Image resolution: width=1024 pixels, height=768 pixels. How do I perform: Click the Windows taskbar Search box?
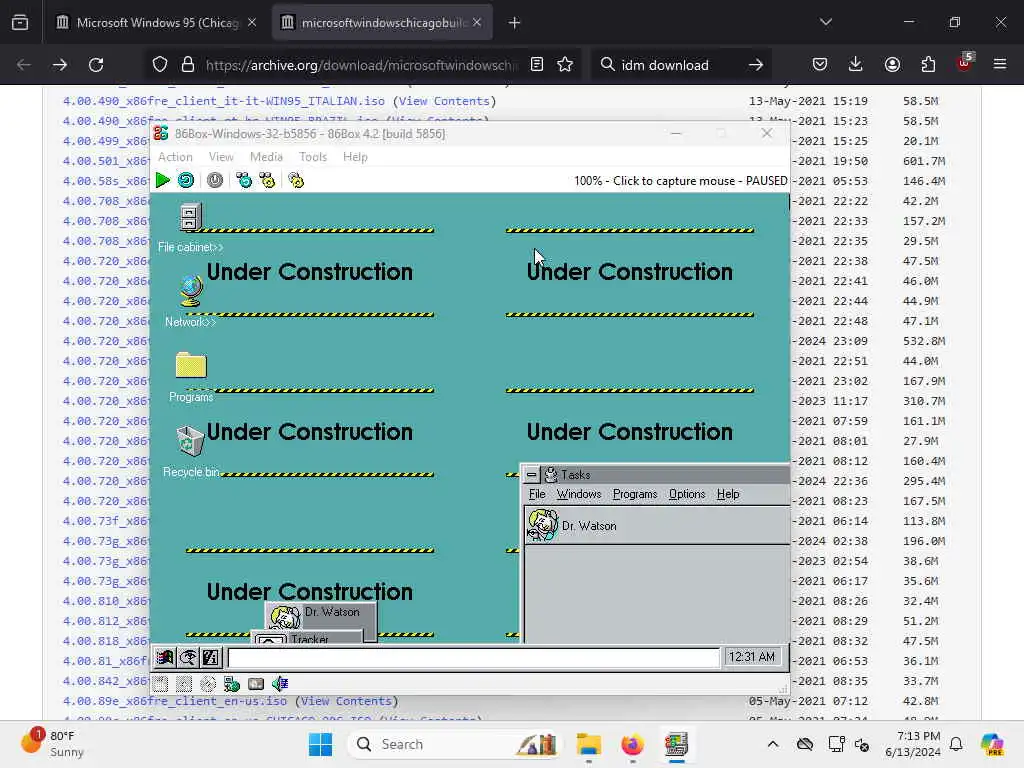tap(454, 744)
